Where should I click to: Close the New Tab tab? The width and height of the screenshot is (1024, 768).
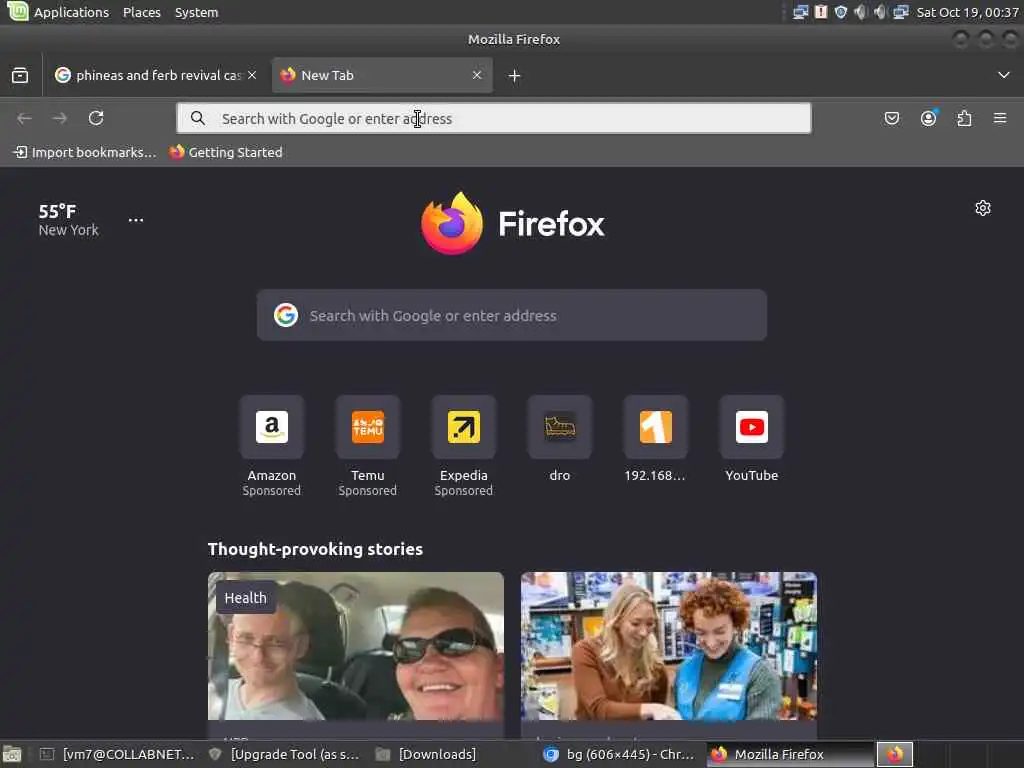pyautogui.click(x=477, y=75)
